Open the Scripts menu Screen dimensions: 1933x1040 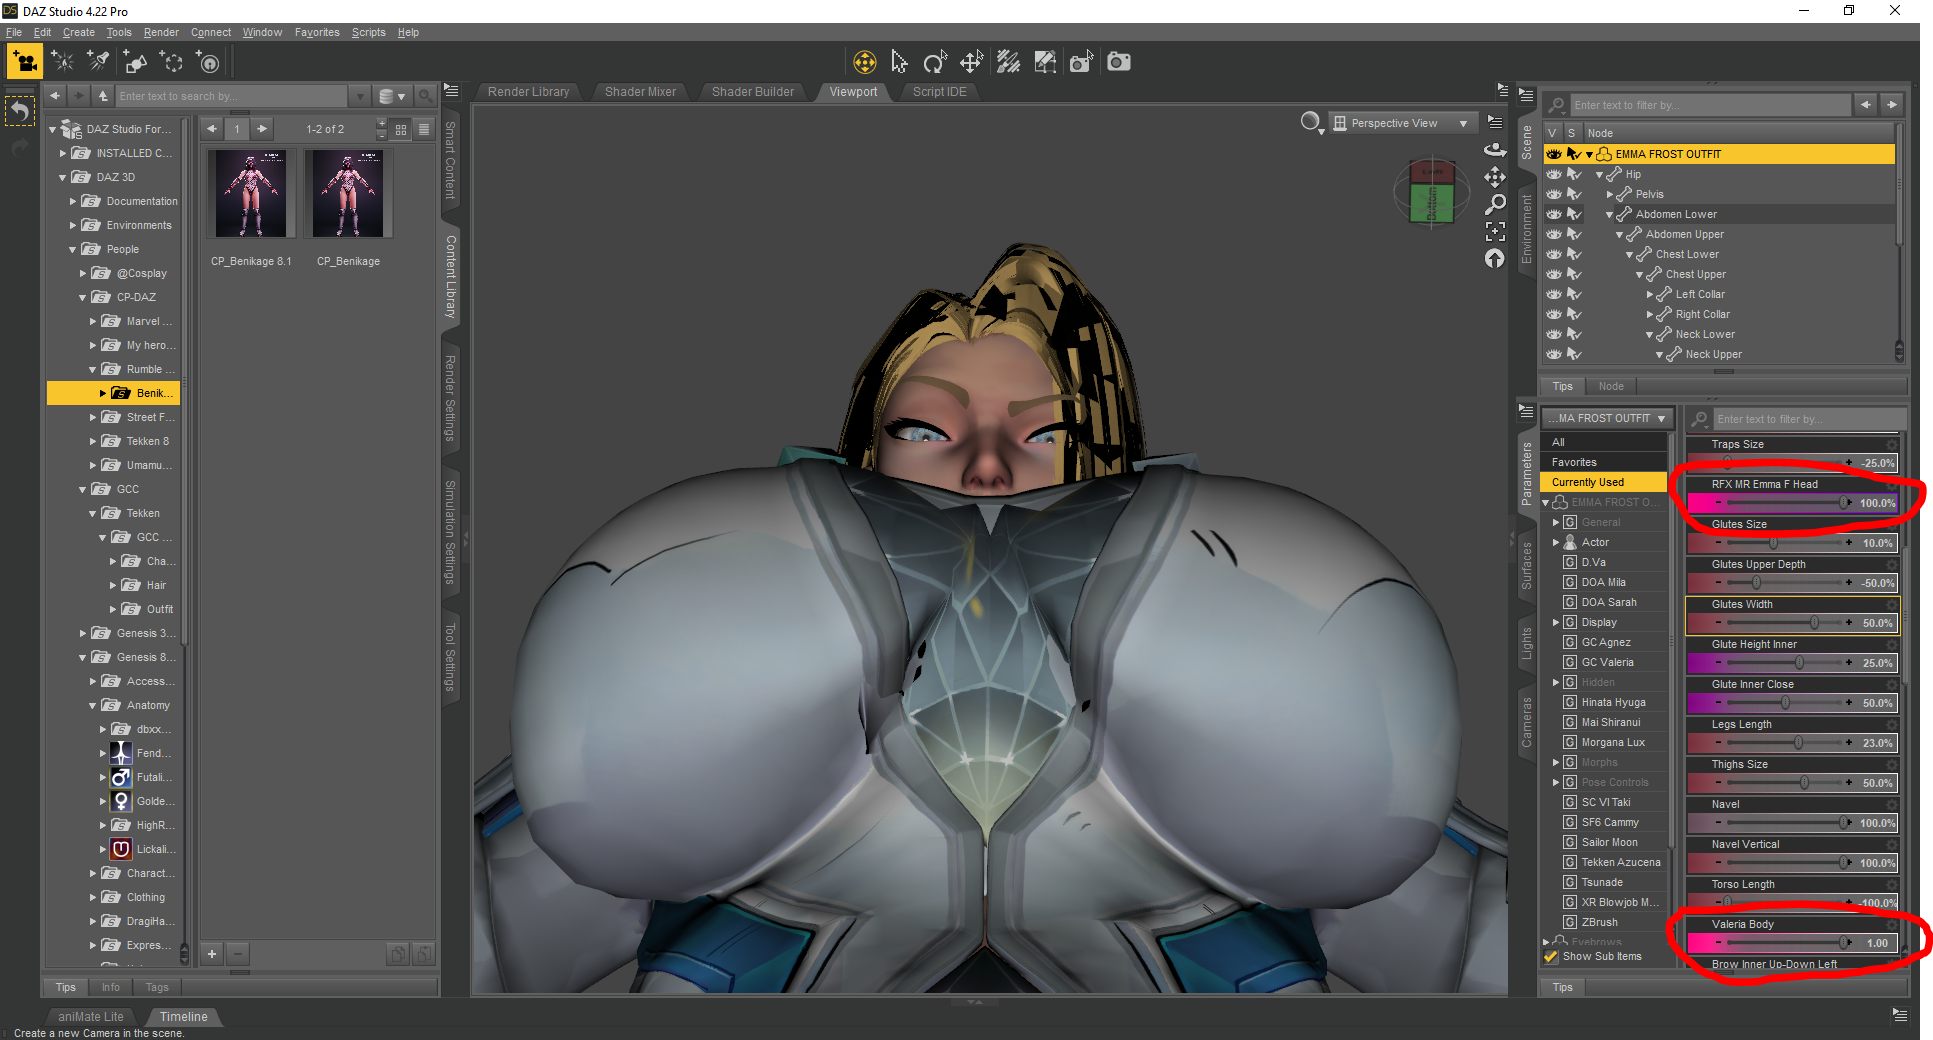point(368,32)
